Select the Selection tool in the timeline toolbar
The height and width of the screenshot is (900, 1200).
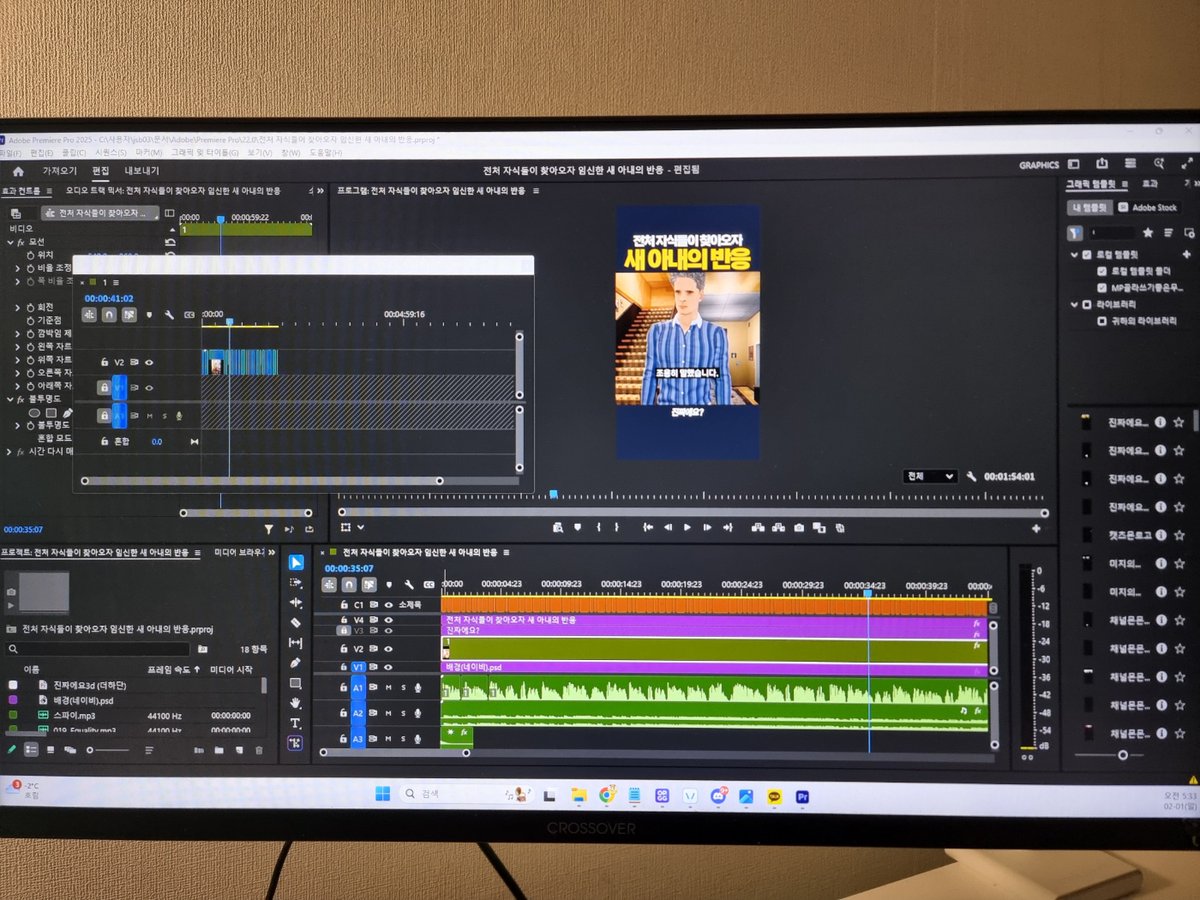[296, 562]
